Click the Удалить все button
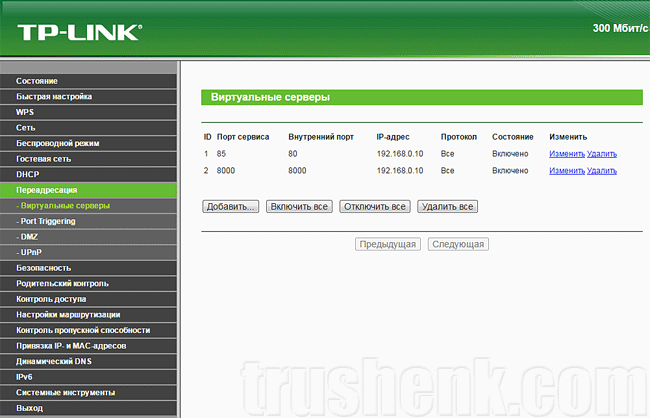Image resolution: width=650 pixels, height=418 pixels. click(447, 207)
